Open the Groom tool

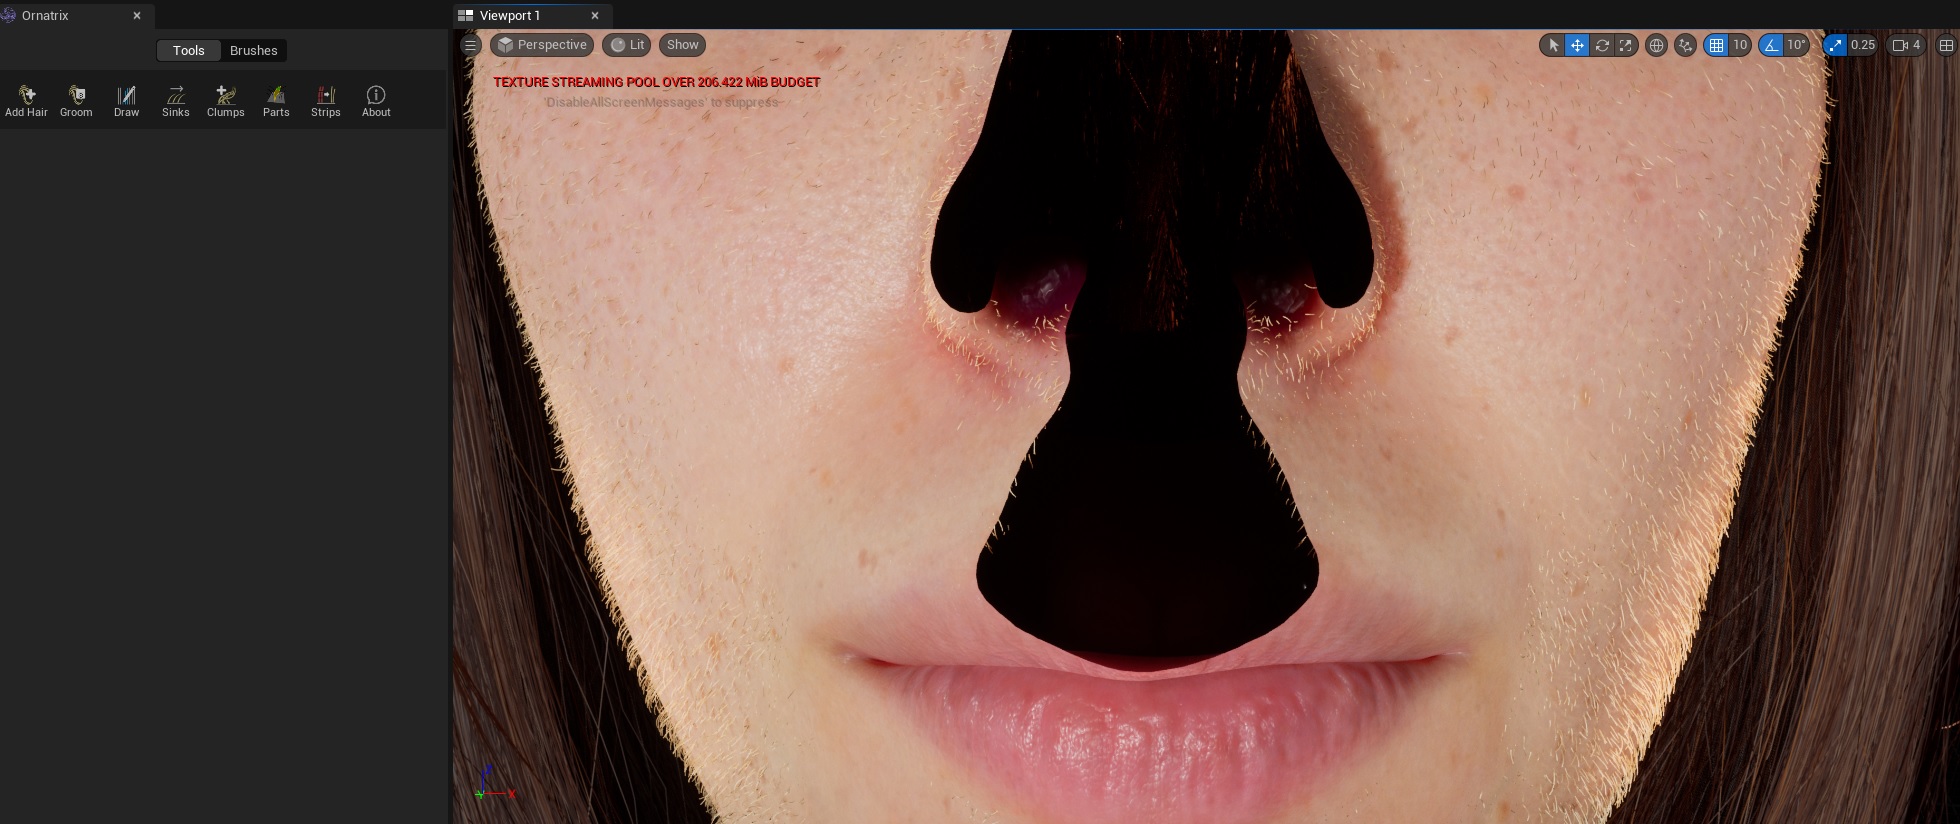[76, 101]
